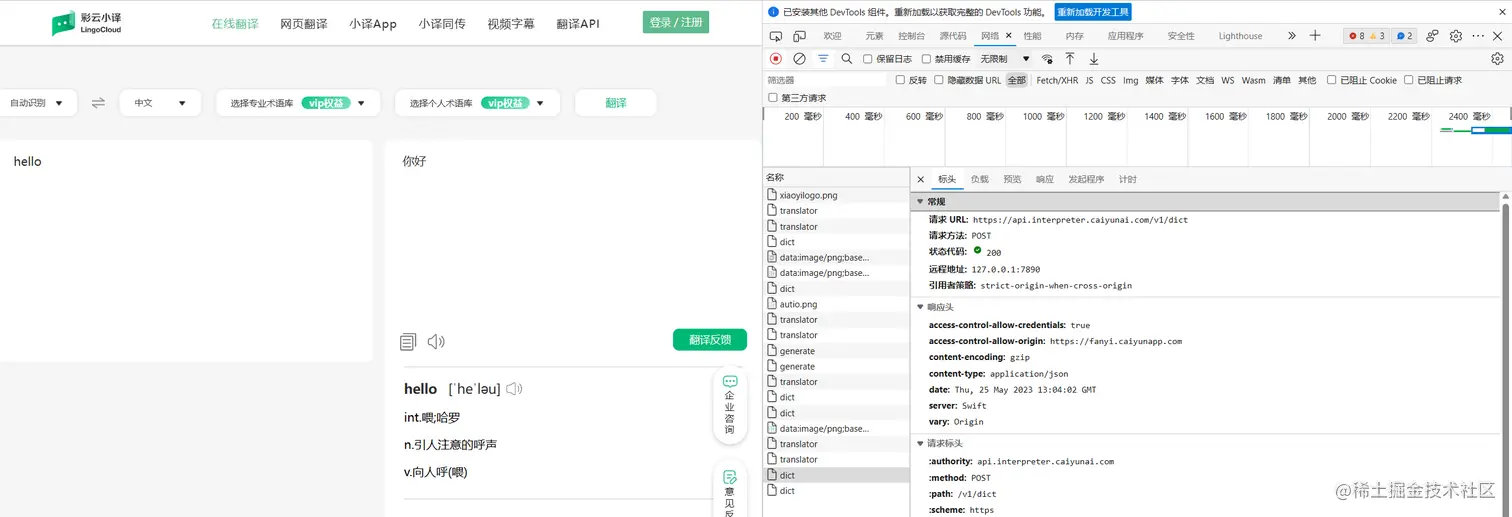The height and width of the screenshot is (517, 1512).
Task: Click 重新加载开发工具 button
Action: click(x=1093, y=12)
